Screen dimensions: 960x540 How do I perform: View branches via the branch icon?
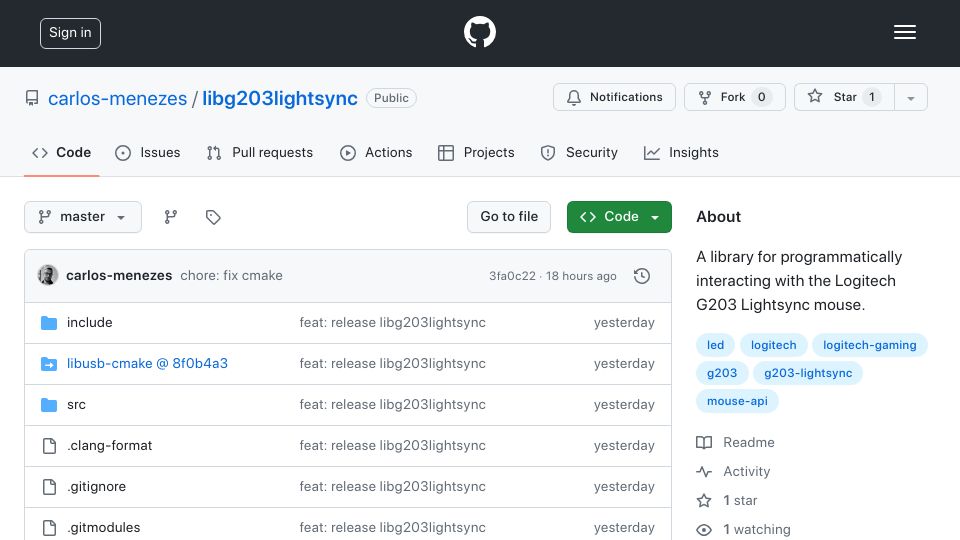click(x=171, y=217)
